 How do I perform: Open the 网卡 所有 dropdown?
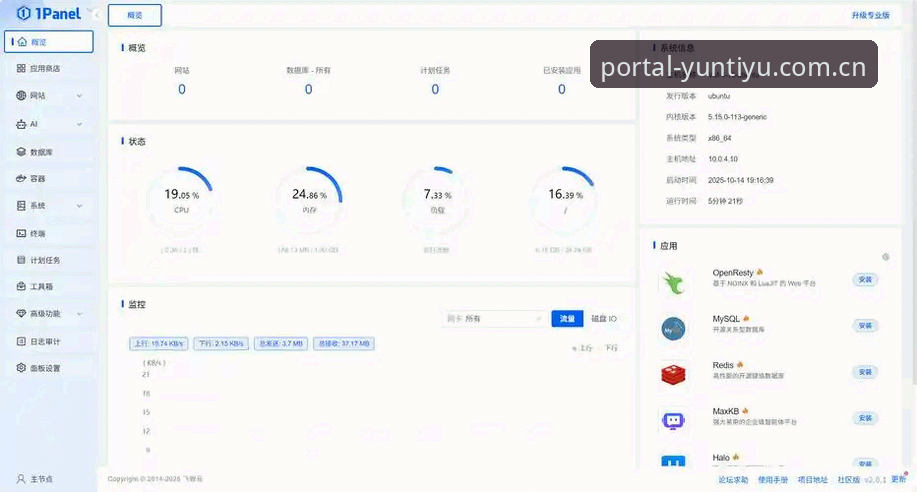coord(494,319)
